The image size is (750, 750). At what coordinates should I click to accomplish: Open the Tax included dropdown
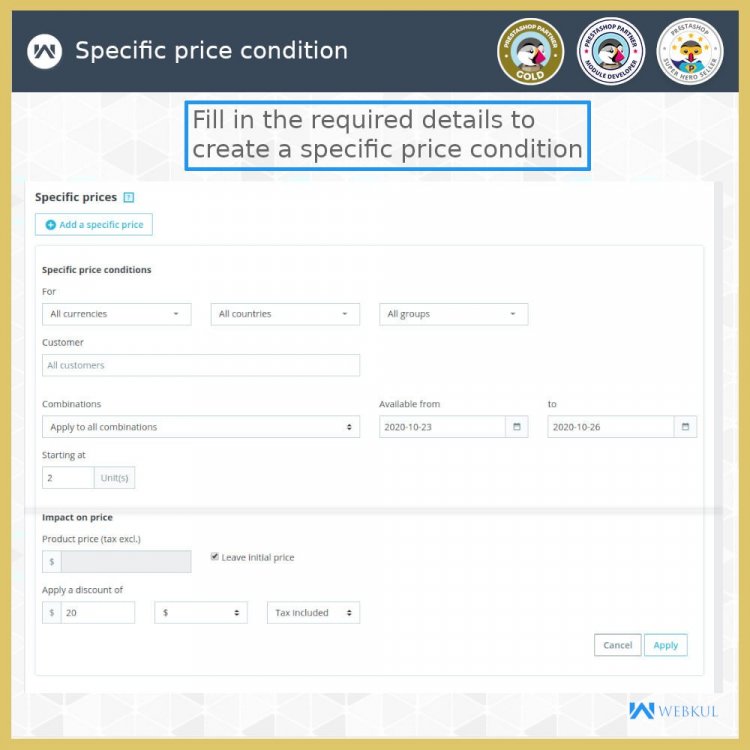[313, 613]
